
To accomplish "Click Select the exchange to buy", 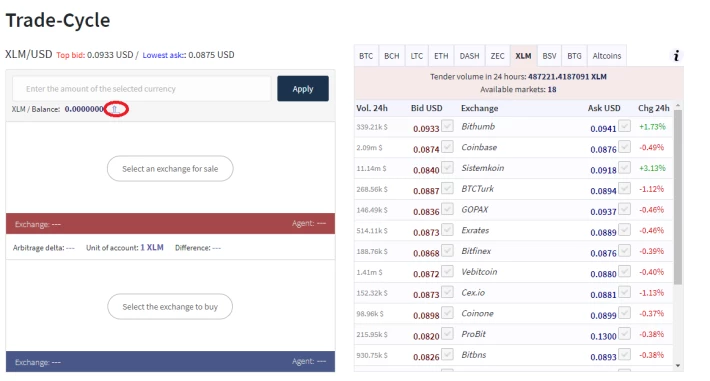I will (x=170, y=307).
